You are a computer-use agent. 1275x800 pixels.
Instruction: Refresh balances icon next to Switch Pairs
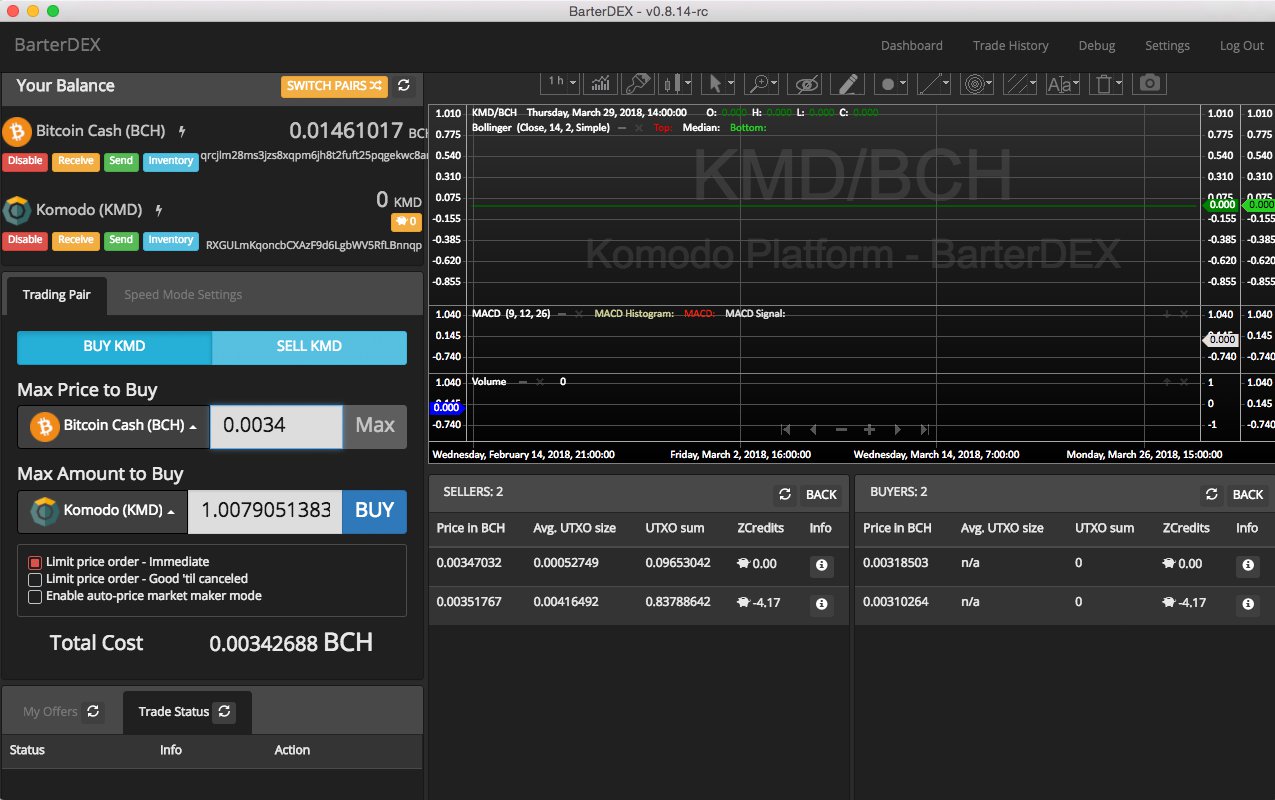[x=404, y=85]
